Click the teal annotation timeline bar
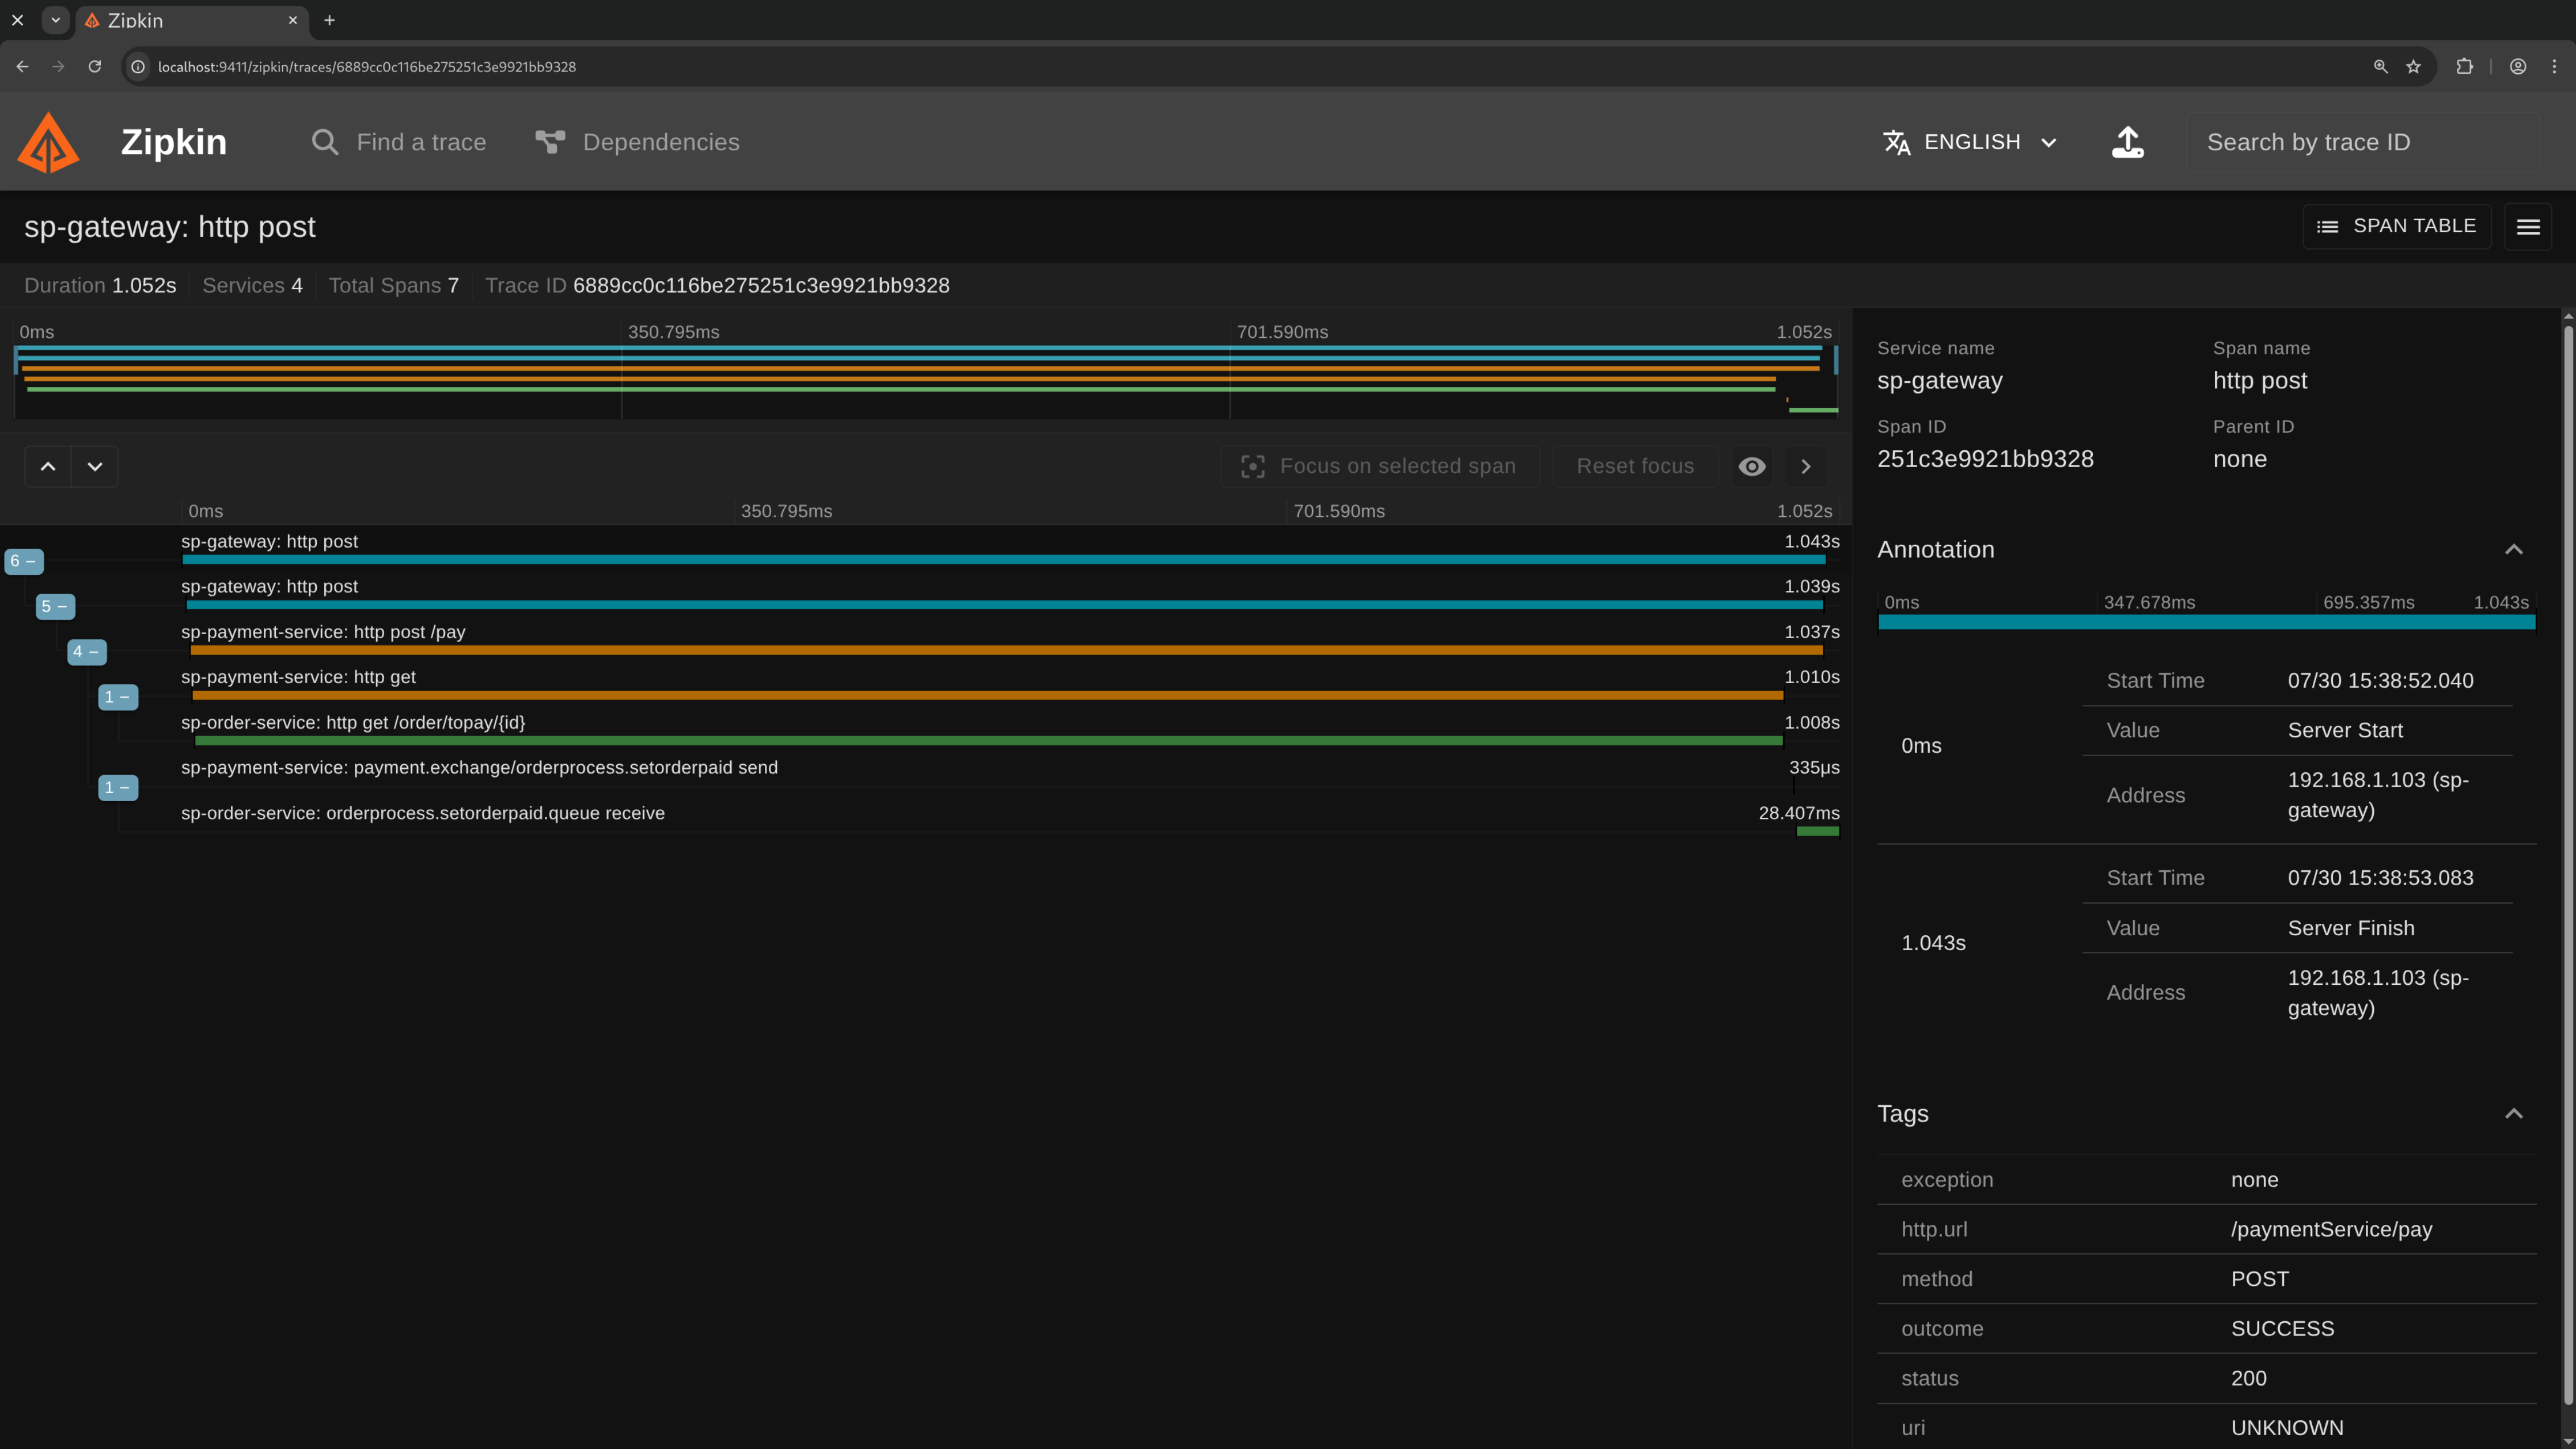The width and height of the screenshot is (2576, 1449). pos(2206,623)
